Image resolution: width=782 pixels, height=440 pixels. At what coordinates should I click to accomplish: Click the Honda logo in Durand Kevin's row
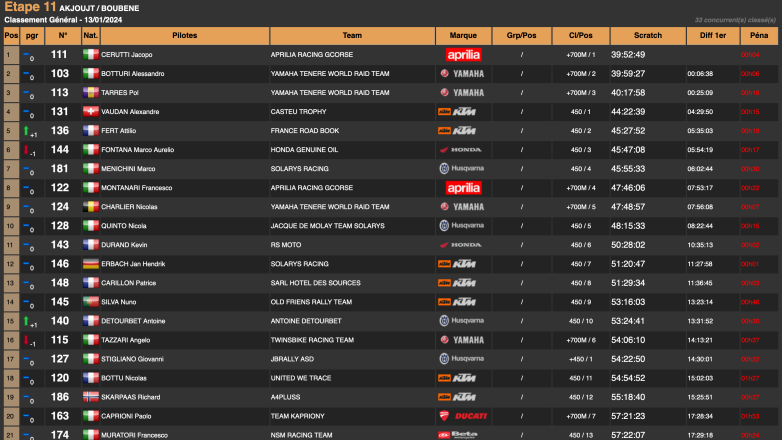click(460, 245)
